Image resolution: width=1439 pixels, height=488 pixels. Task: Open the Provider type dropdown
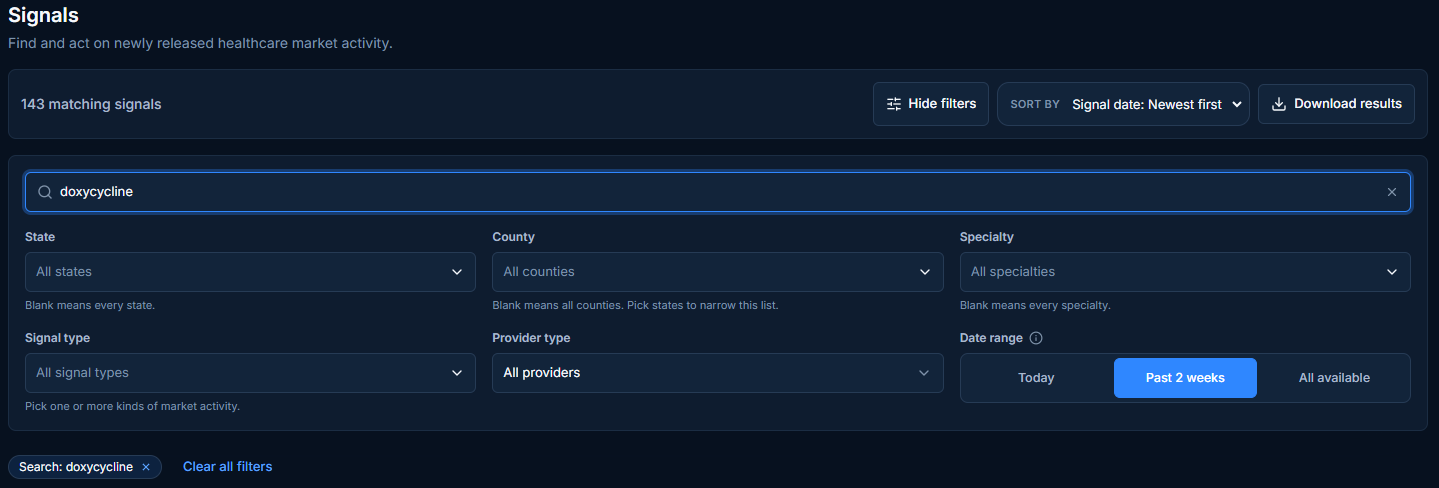[718, 373]
